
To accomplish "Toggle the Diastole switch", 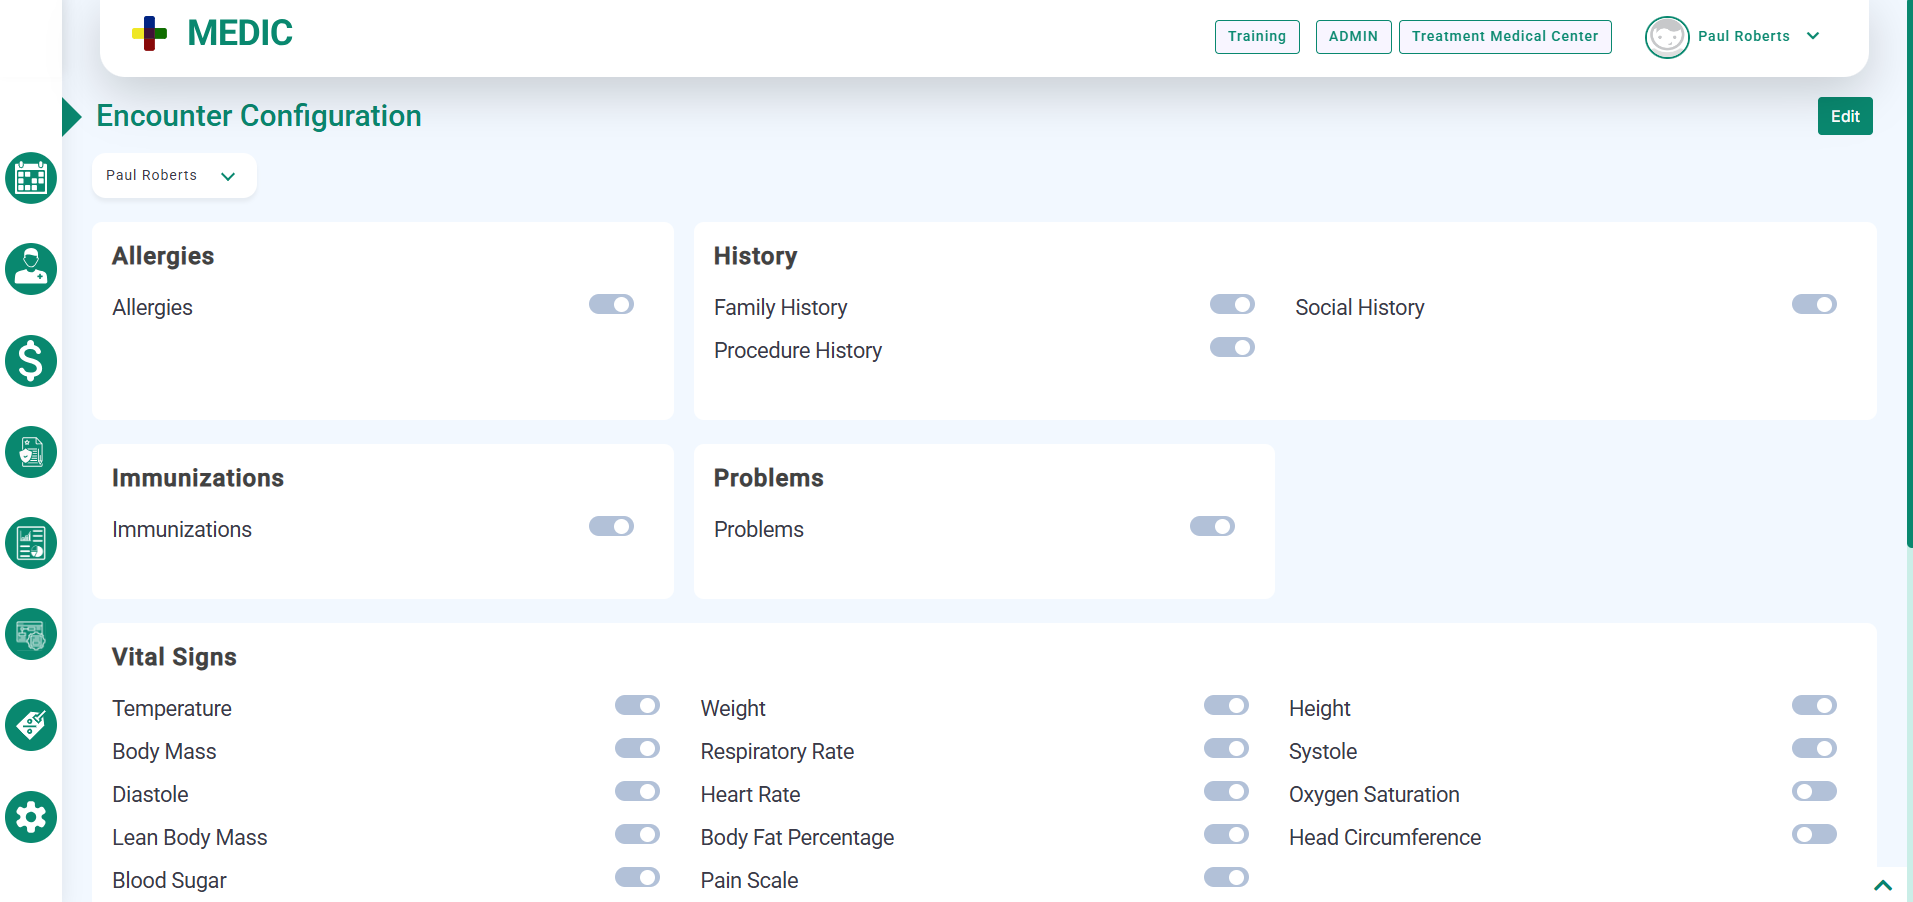I will 637,791.
